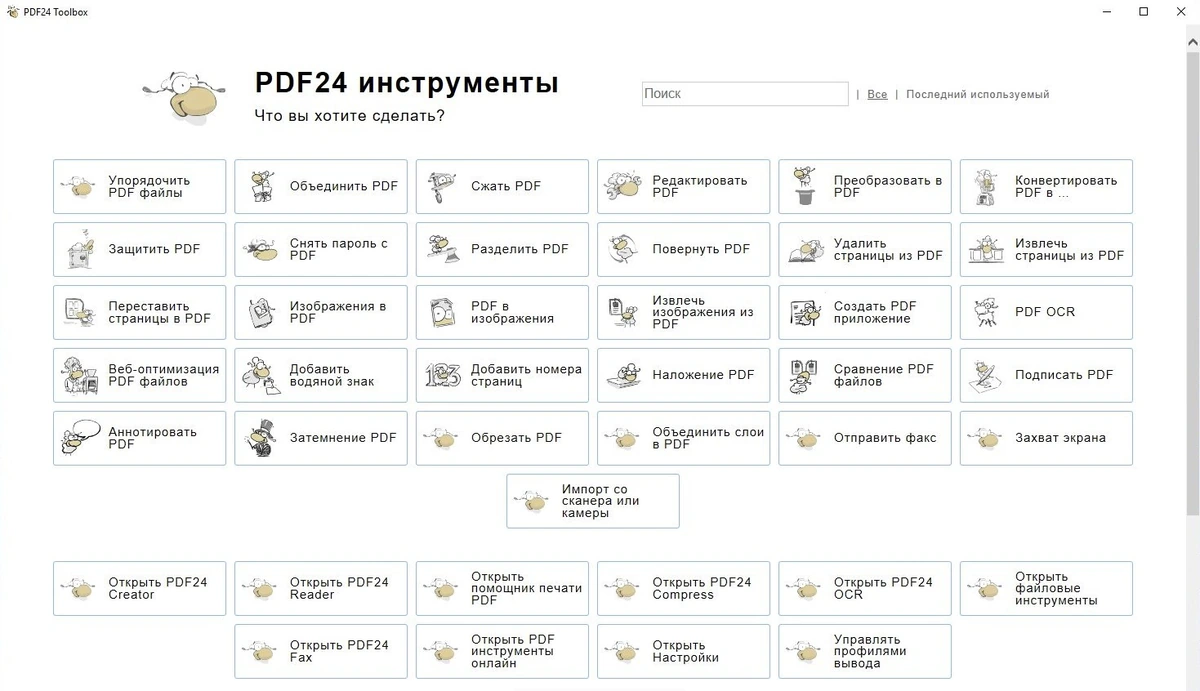Launch Открыть PDF24 Reader
This screenshot has height=691, width=1200.
(x=321, y=588)
